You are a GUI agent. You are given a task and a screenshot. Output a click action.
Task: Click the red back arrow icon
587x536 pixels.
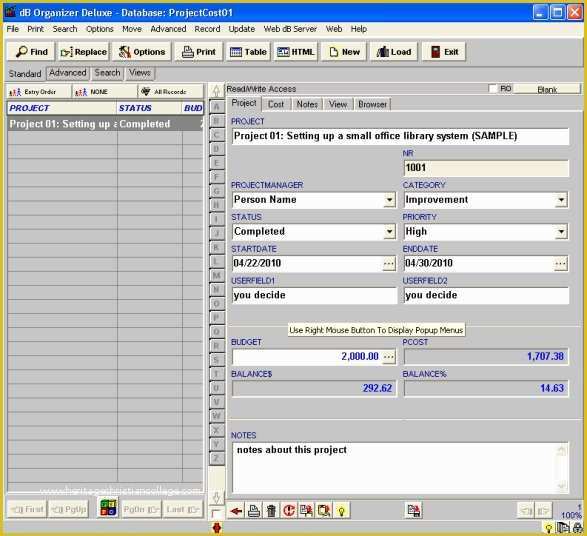point(236,511)
